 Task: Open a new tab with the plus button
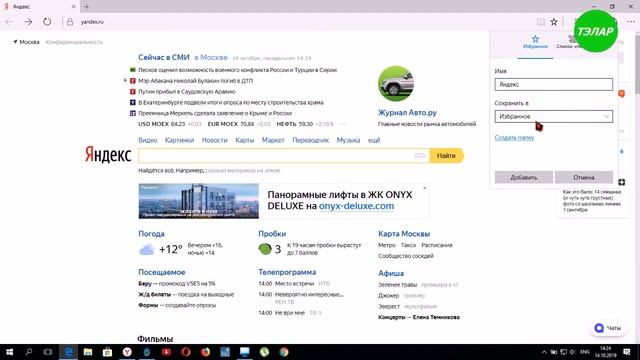pyautogui.click(x=87, y=7)
